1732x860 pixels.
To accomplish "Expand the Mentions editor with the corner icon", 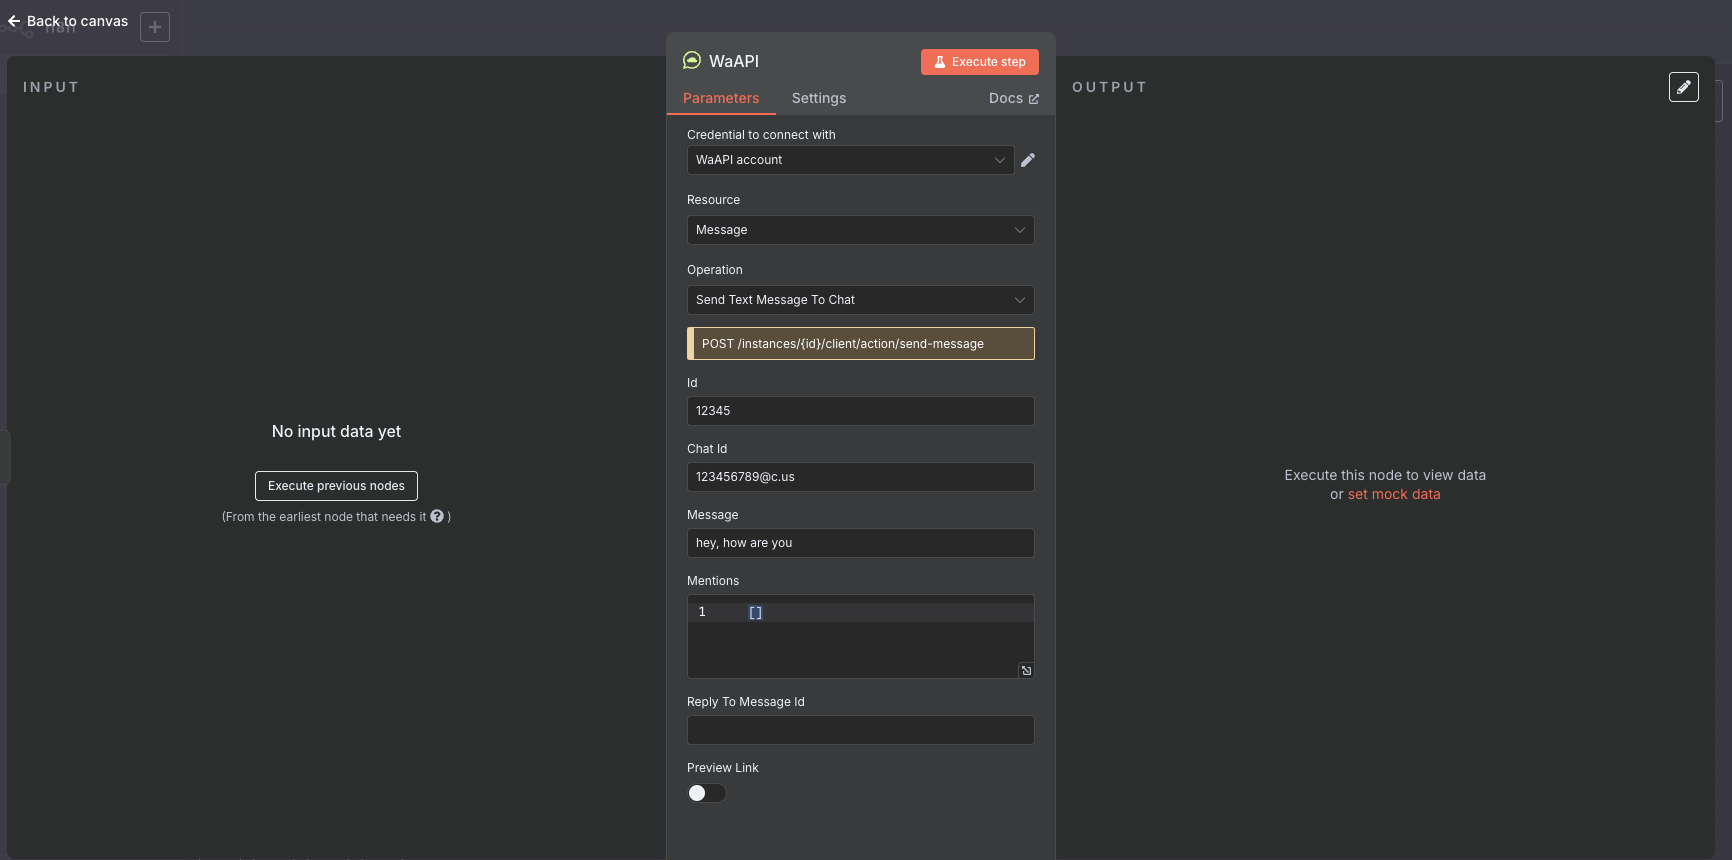I will (1026, 670).
